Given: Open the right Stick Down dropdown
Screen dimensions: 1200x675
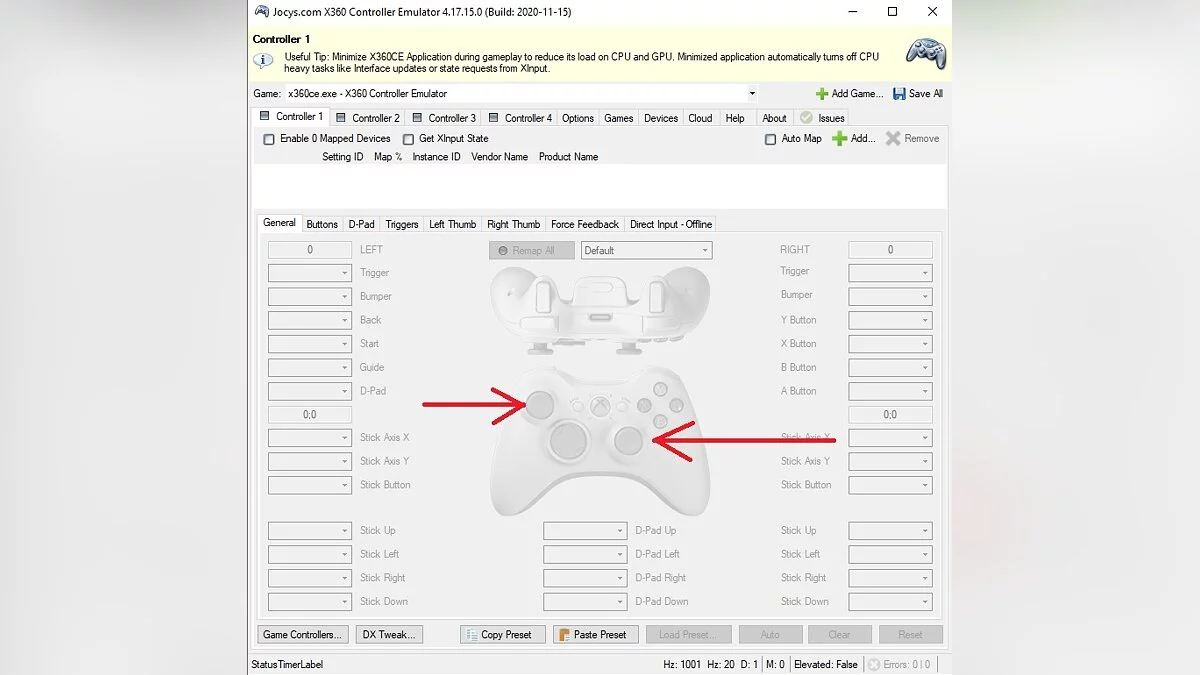Looking at the screenshot, I should (x=890, y=602).
